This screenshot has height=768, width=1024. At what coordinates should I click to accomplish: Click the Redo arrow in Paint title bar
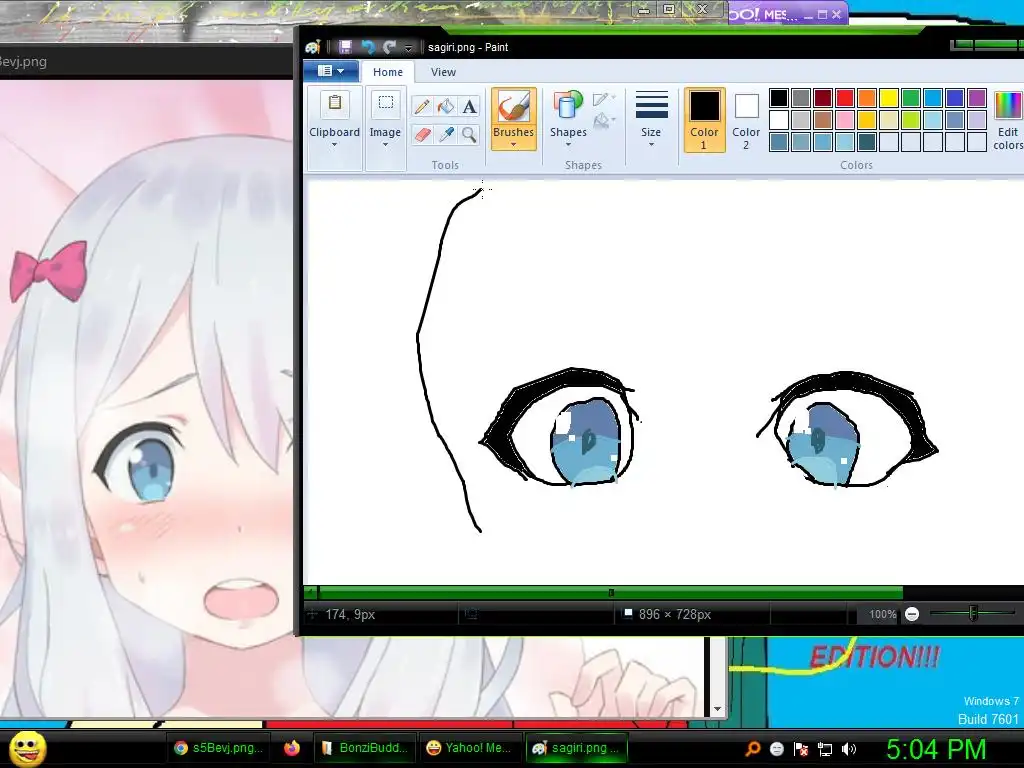[390, 47]
